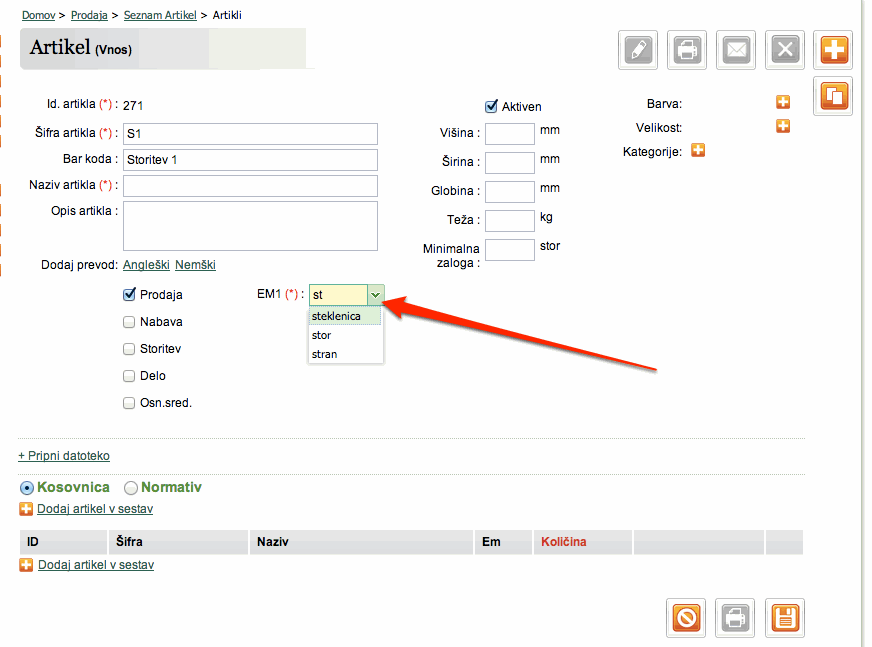Click the gray X delete icon

click(785, 50)
